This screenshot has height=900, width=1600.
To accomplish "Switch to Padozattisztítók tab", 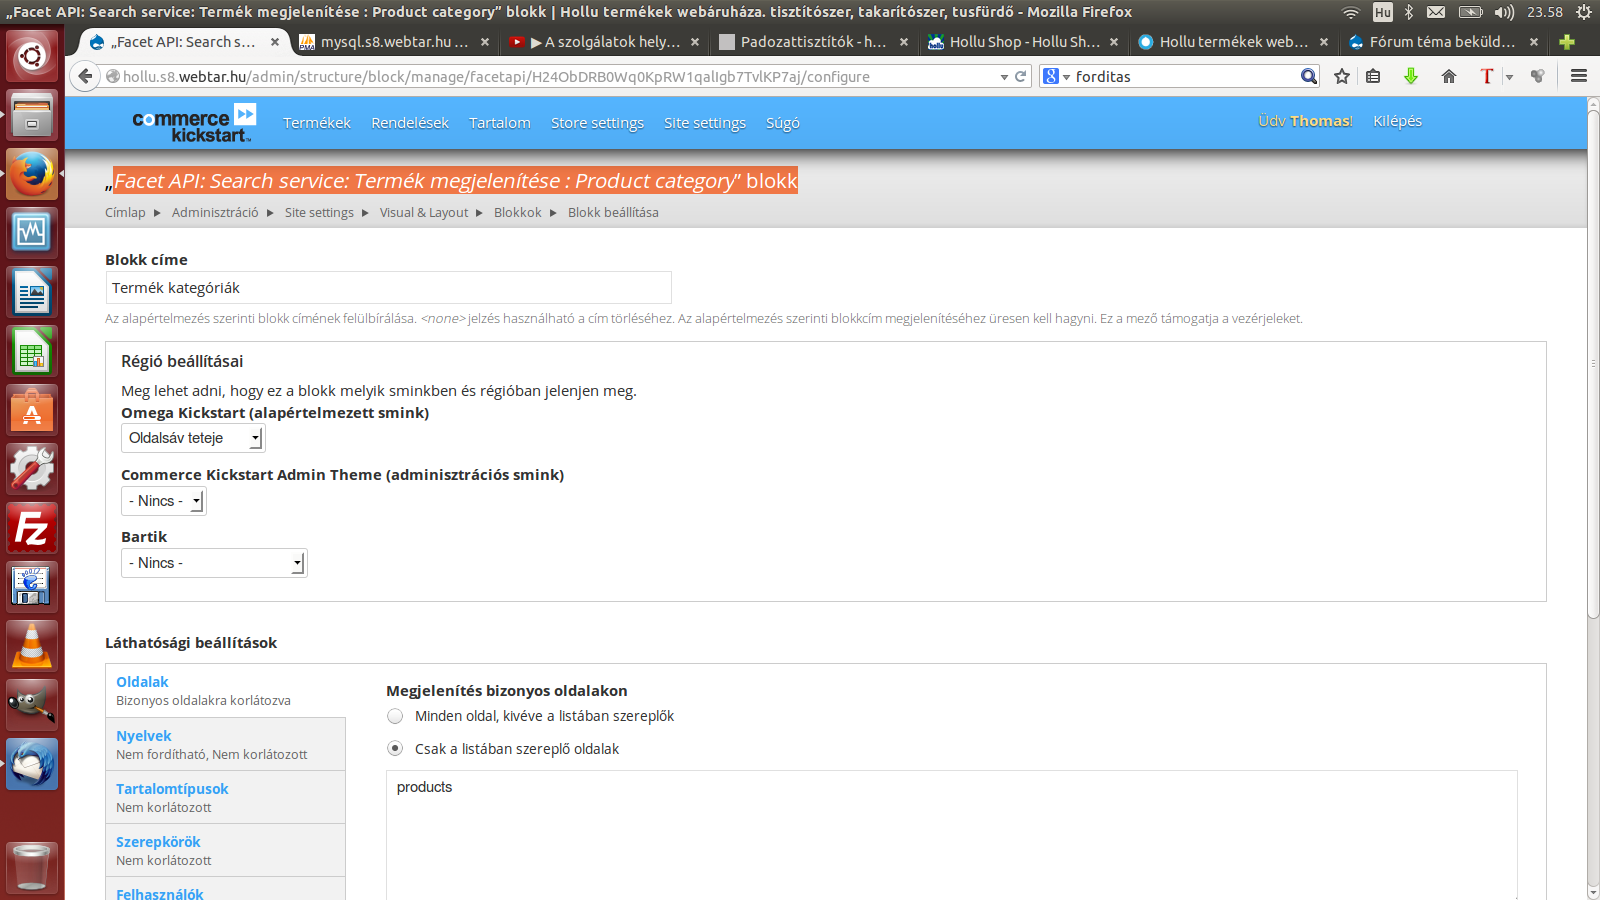I will (813, 42).
